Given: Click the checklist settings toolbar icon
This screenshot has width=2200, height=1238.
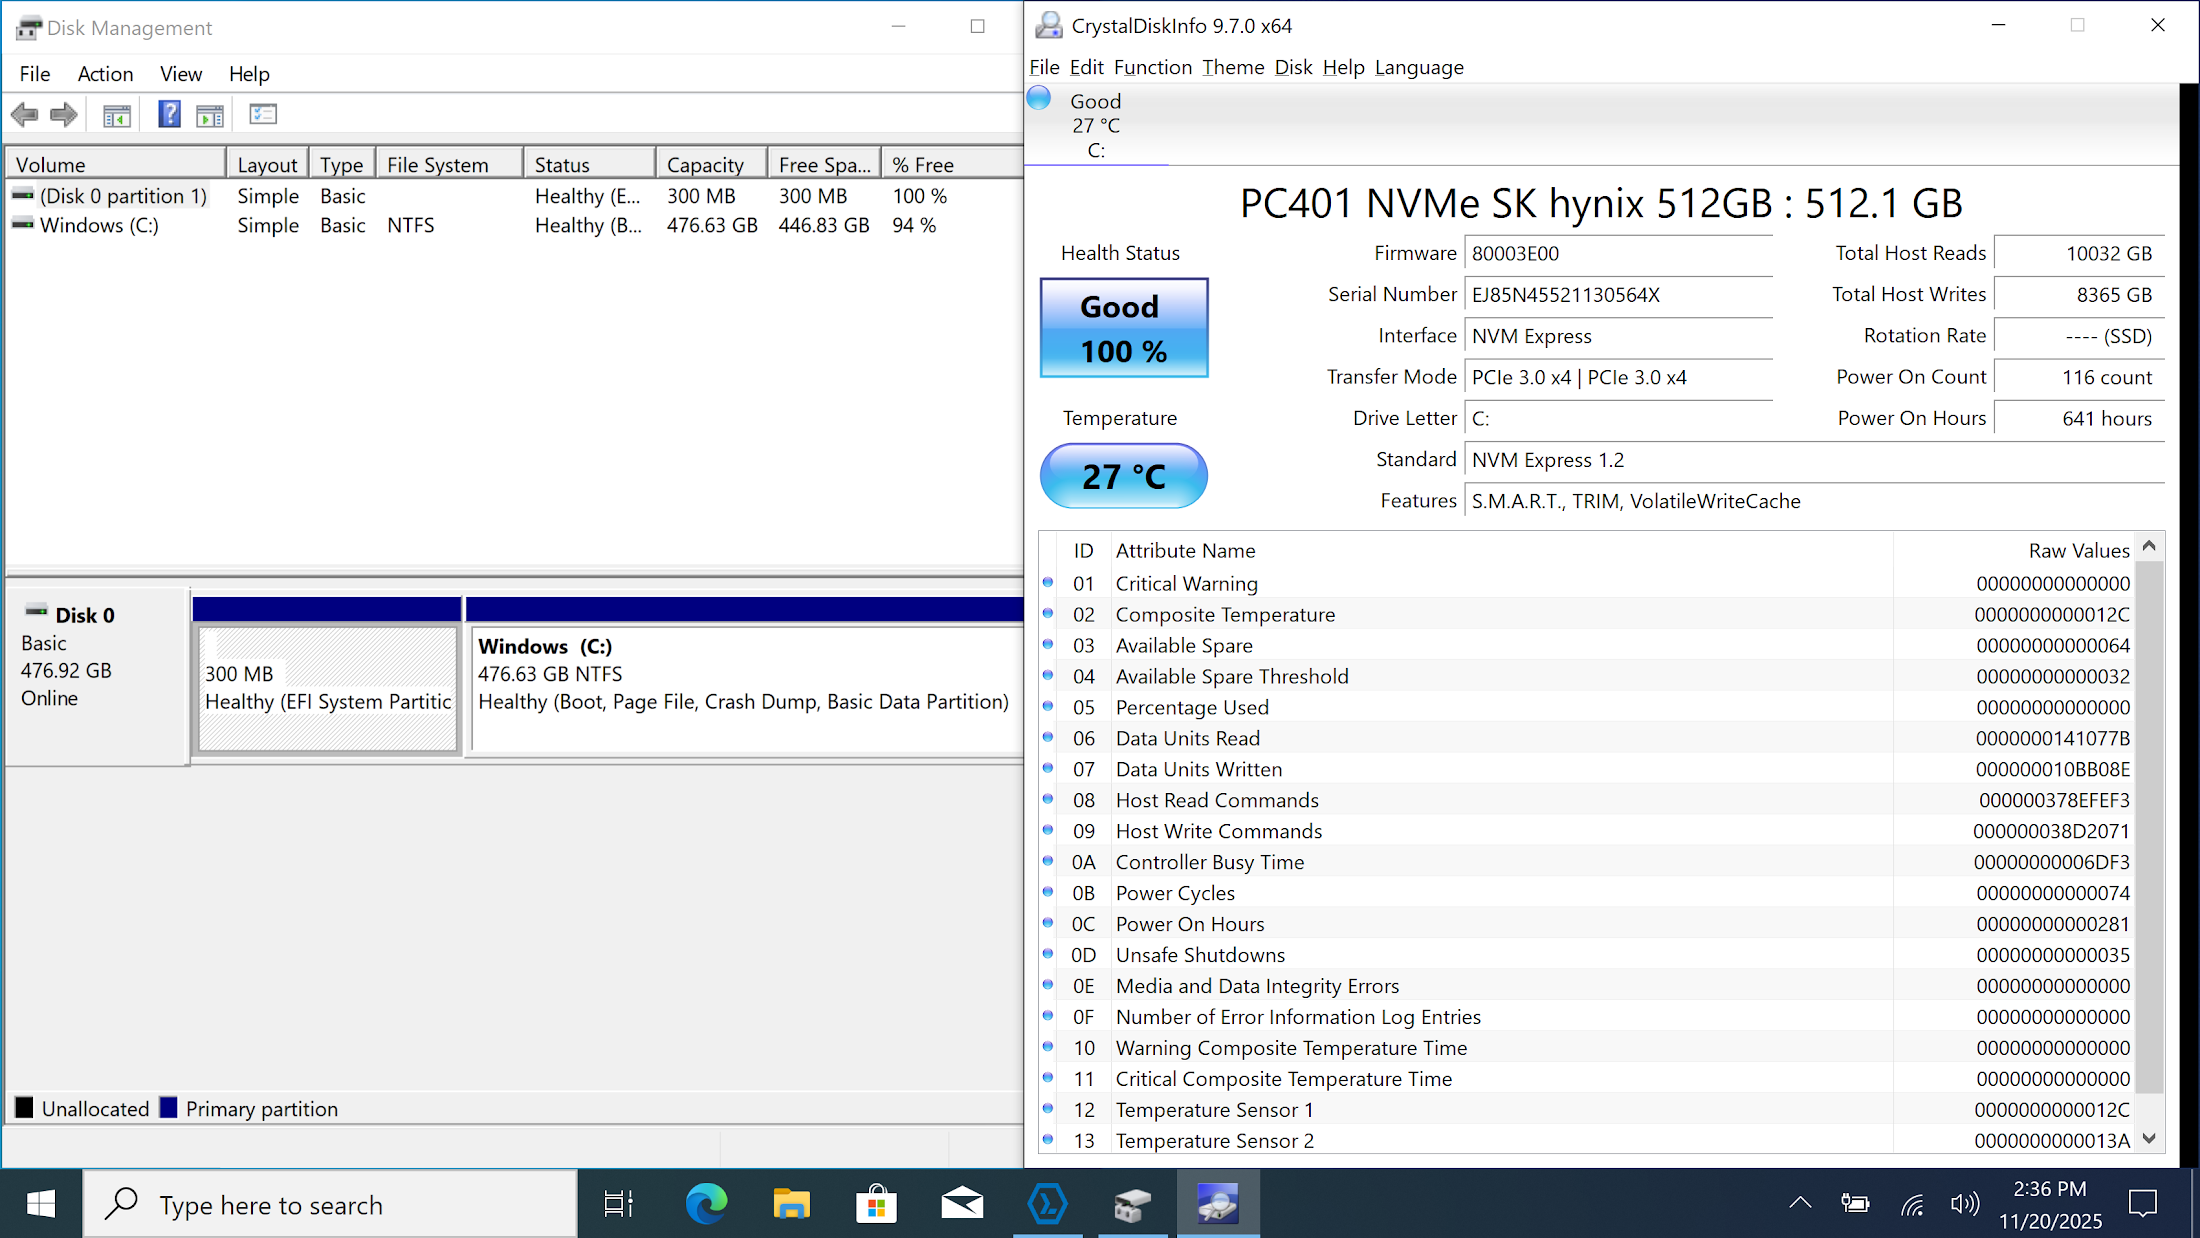Looking at the screenshot, I should point(263,115).
